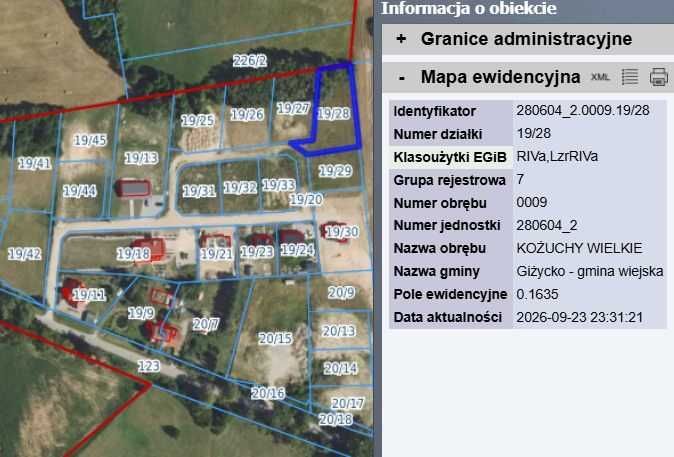The height and width of the screenshot is (457, 674).
Task: Click parcel label 20/14
Action: 340,368
